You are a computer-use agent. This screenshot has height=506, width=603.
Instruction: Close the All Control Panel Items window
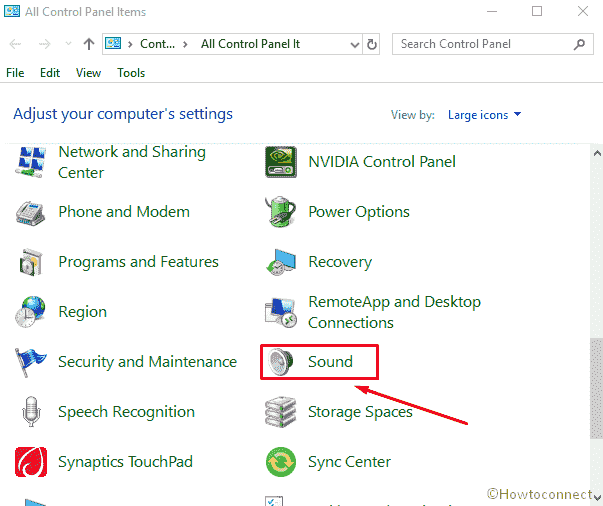pos(583,11)
